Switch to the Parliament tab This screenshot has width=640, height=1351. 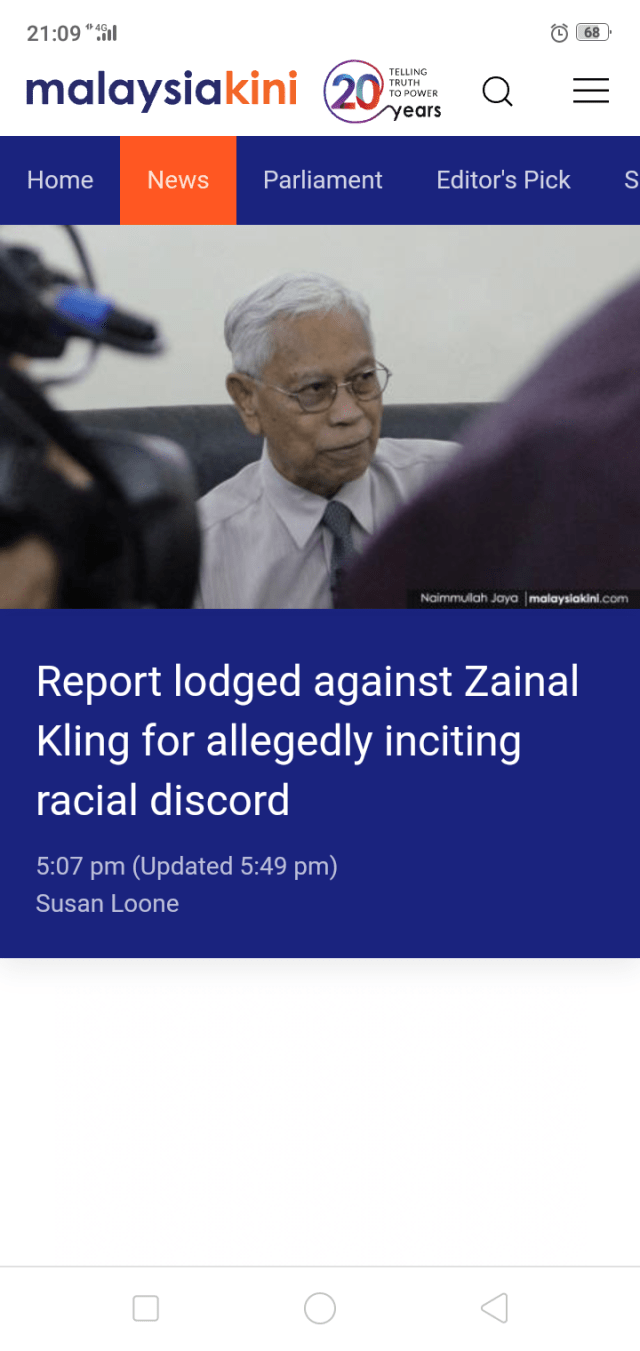(323, 180)
